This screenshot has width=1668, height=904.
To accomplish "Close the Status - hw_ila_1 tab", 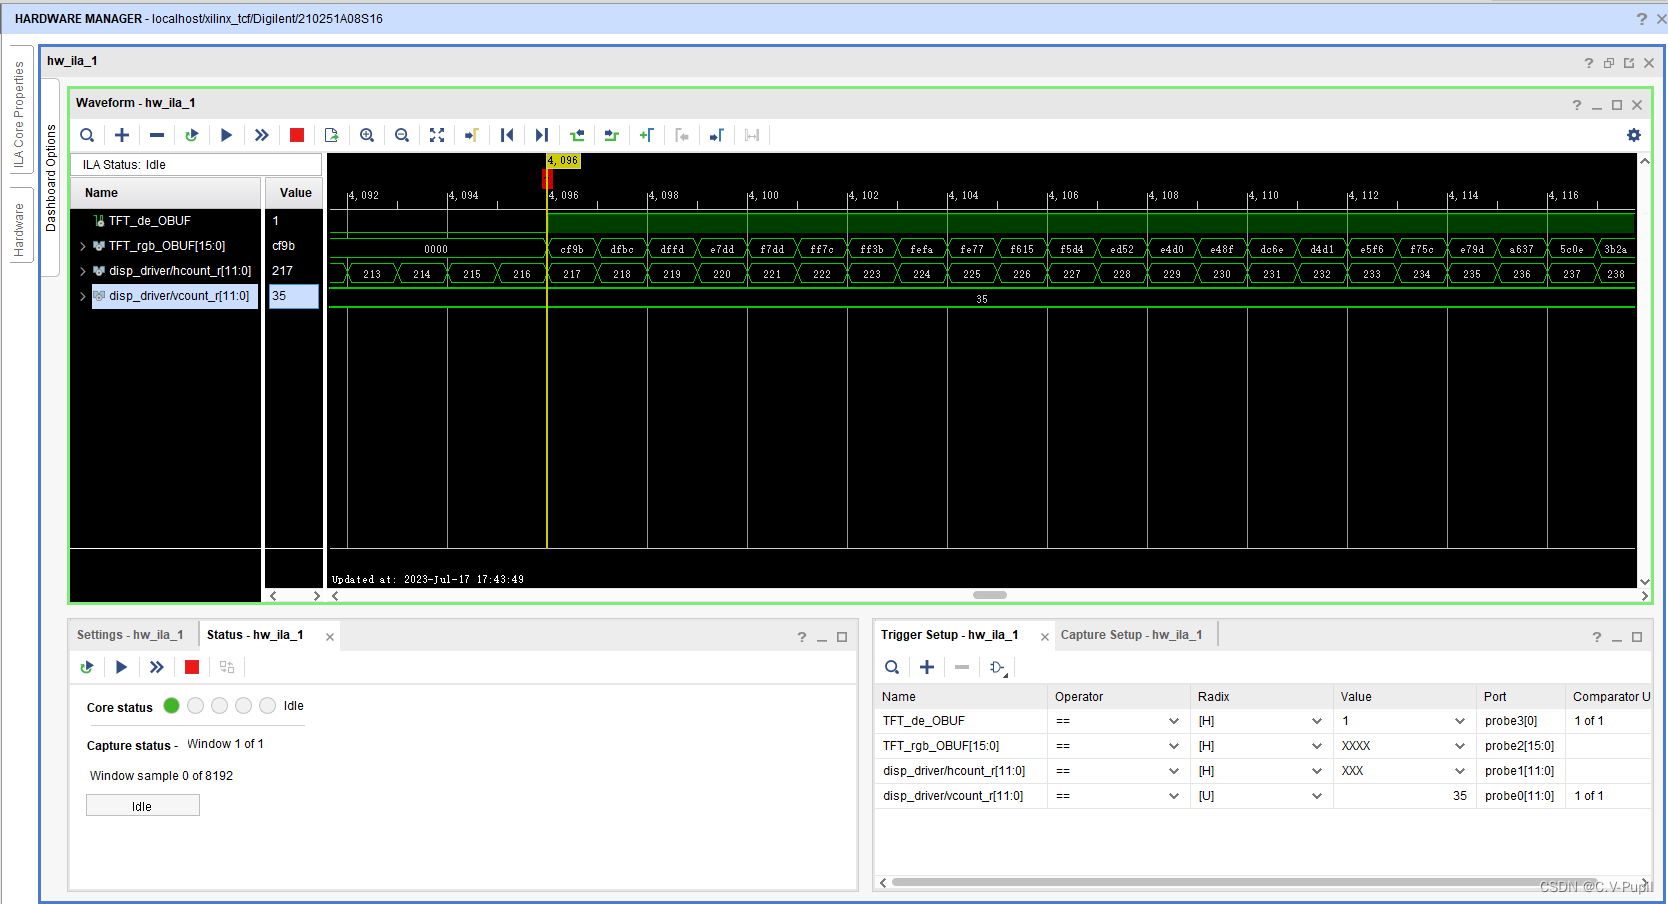I will (329, 636).
